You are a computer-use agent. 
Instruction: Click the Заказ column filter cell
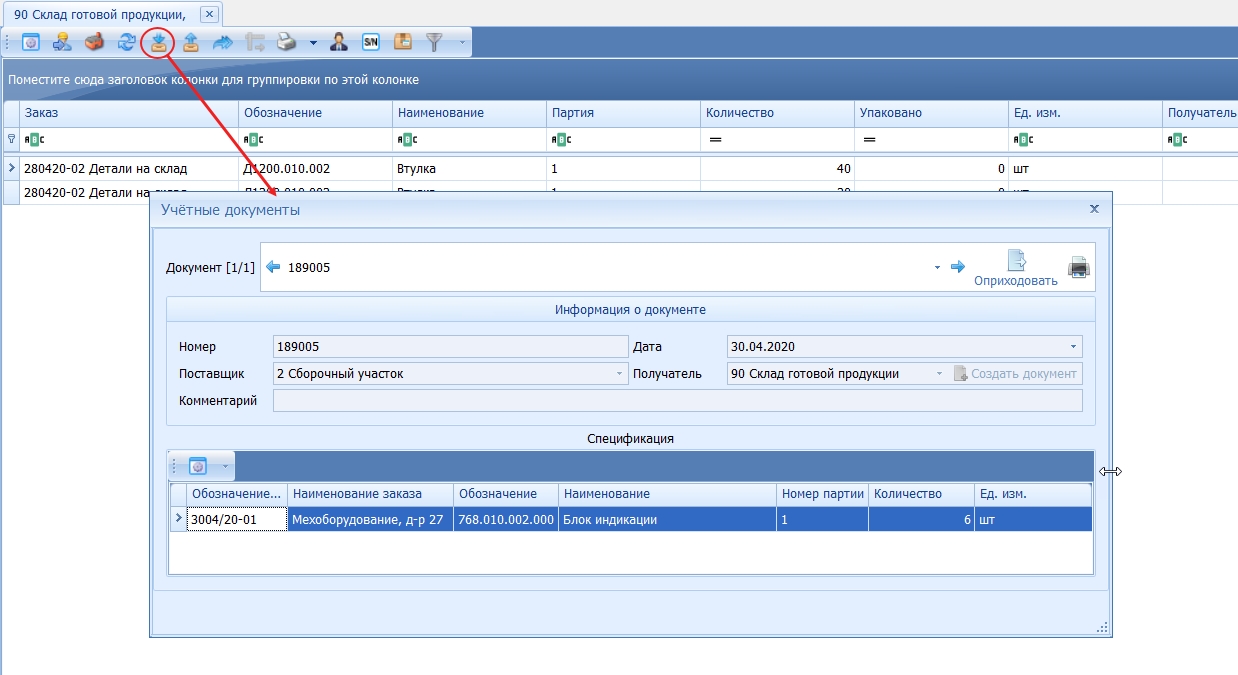click(x=128, y=140)
